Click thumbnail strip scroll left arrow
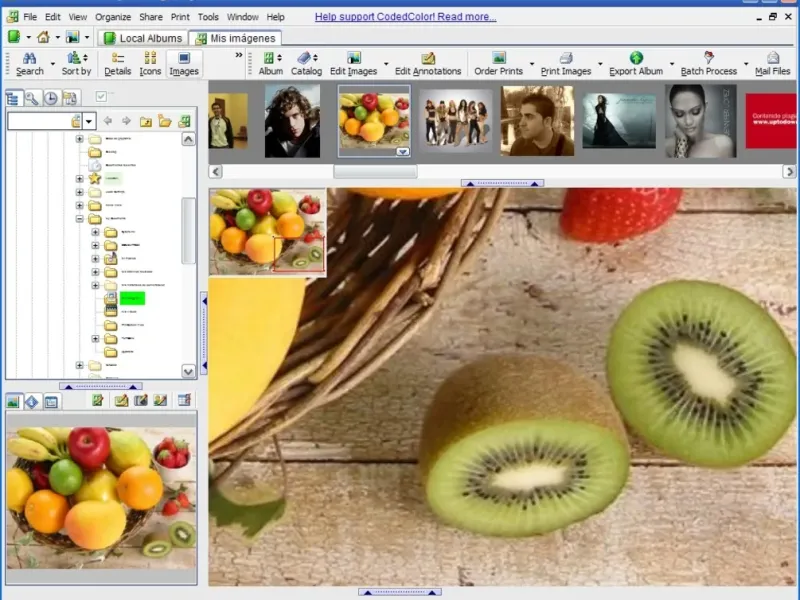The height and width of the screenshot is (600, 800). click(215, 172)
